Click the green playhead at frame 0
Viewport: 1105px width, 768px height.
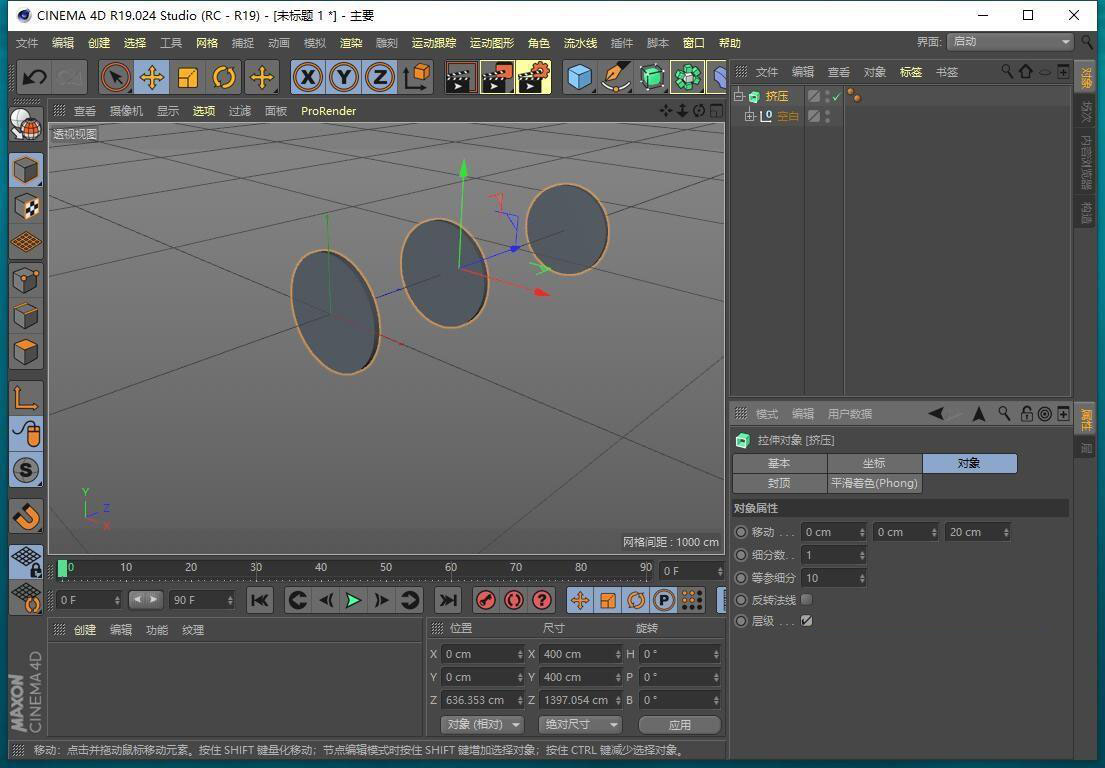(63, 568)
